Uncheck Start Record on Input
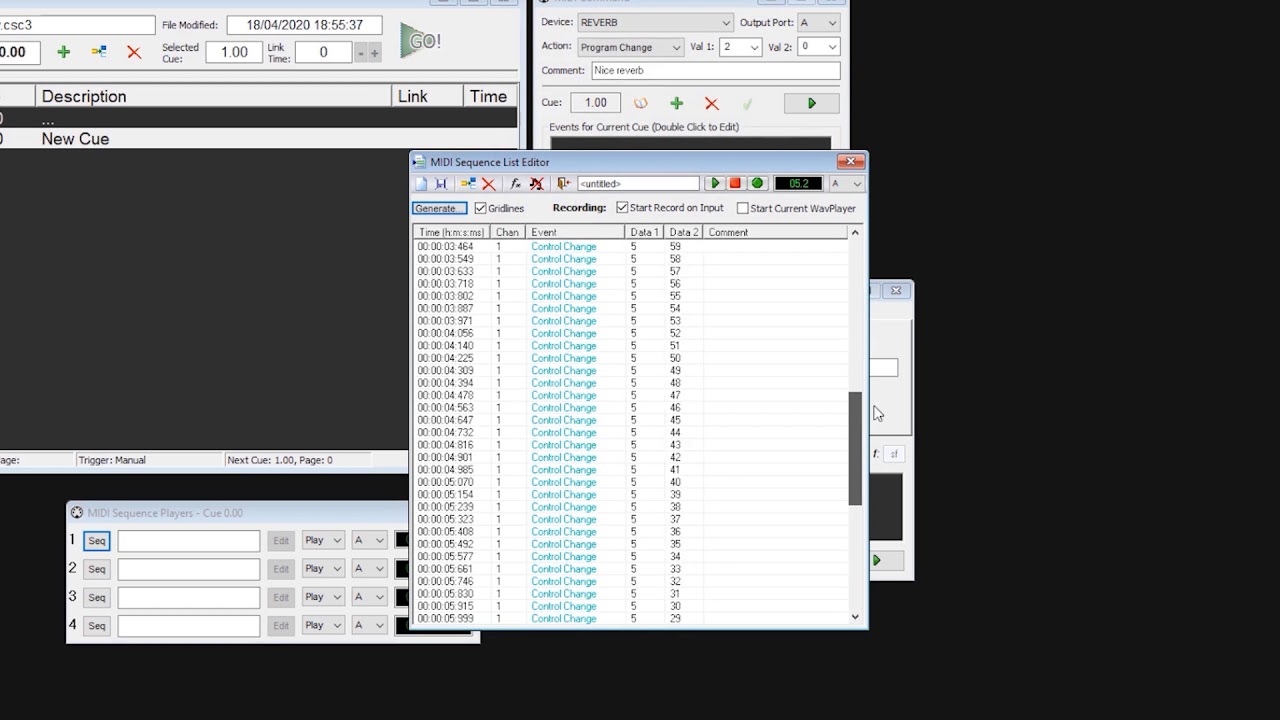This screenshot has width=1280, height=720. pos(622,208)
